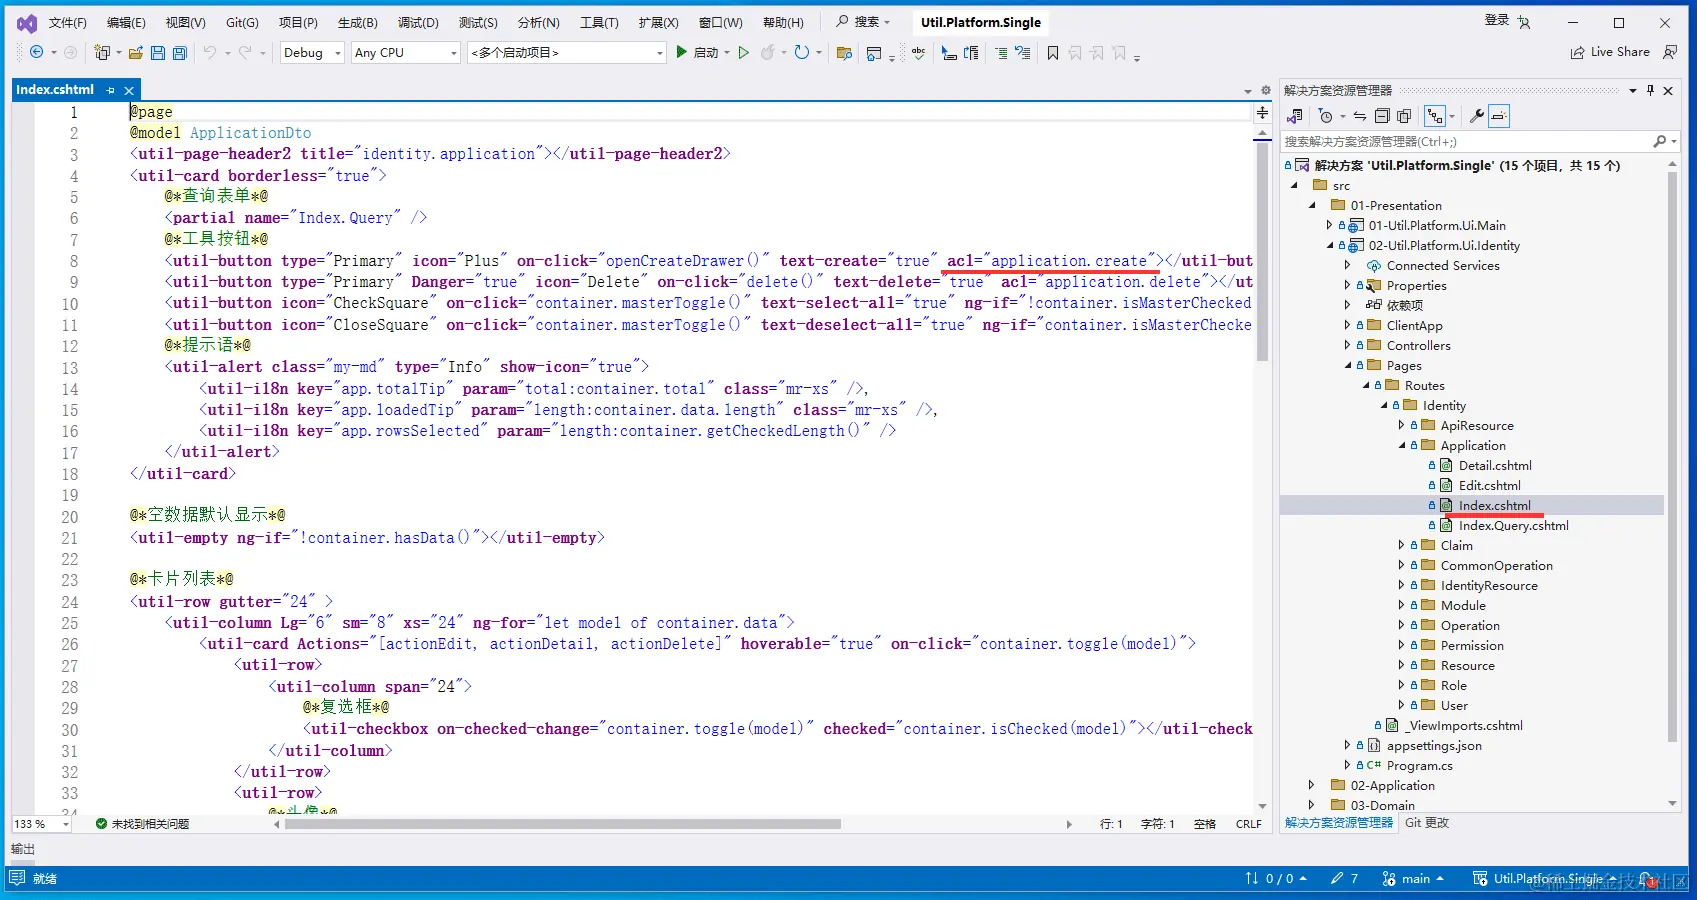Open the zoom level 133 % dropdown
Viewport: 1697px width, 900px height.
pos(41,824)
